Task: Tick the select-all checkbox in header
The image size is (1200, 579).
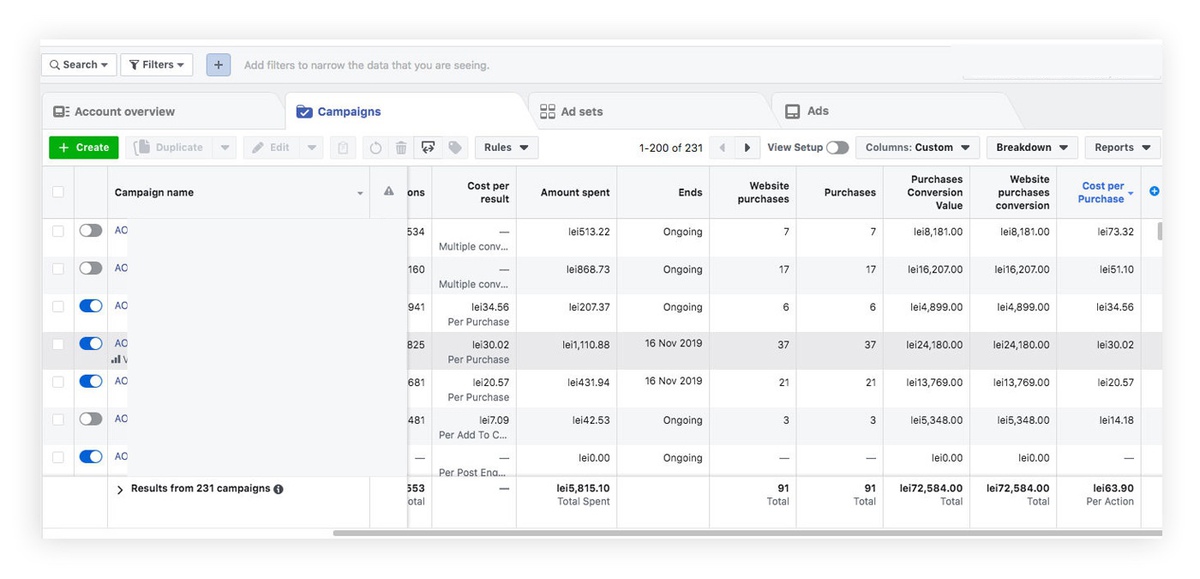Action: (58, 192)
